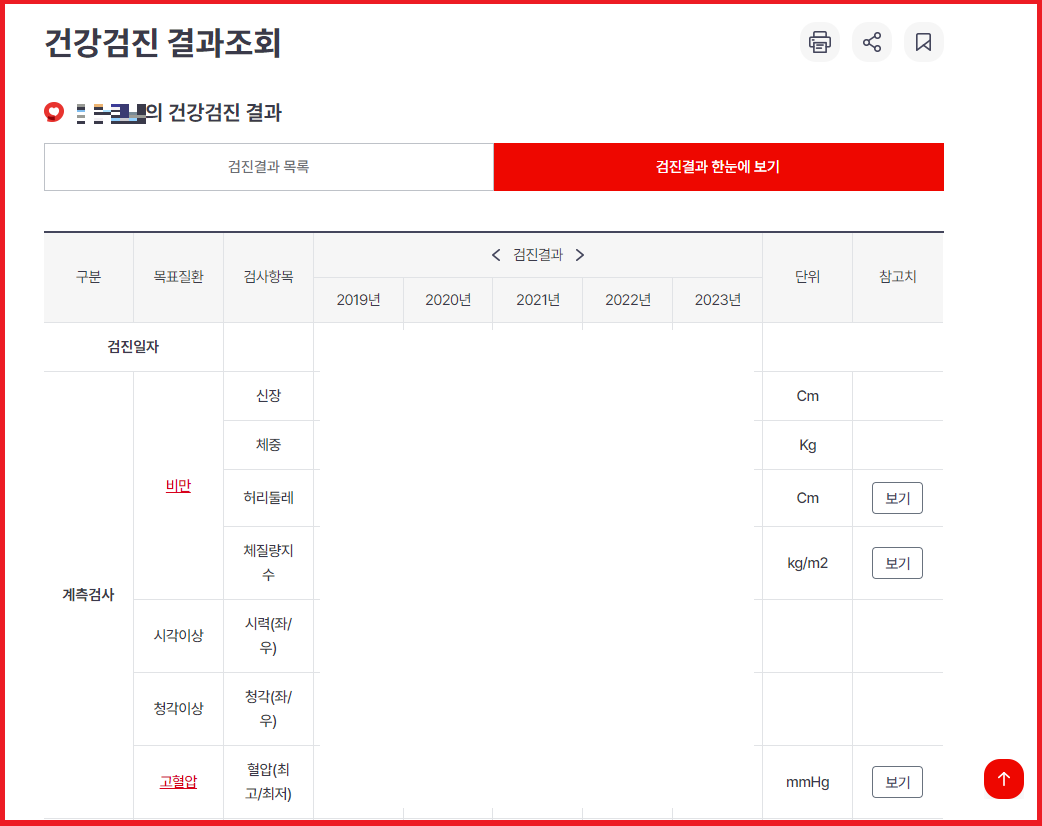The height and width of the screenshot is (826, 1042).
Task: Select the 2023년 column header
Action: (x=716, y=301)
